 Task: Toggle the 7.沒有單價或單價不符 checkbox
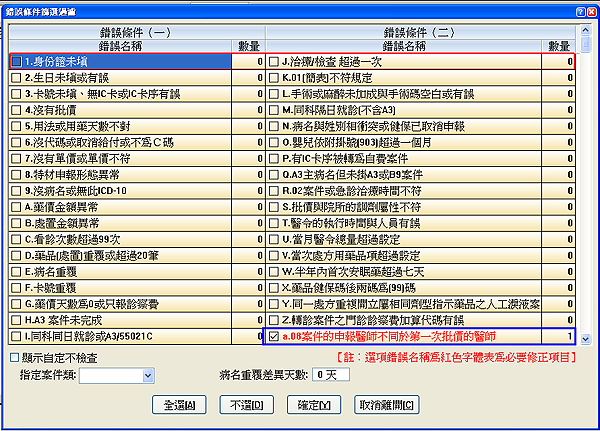click(16, 158)
